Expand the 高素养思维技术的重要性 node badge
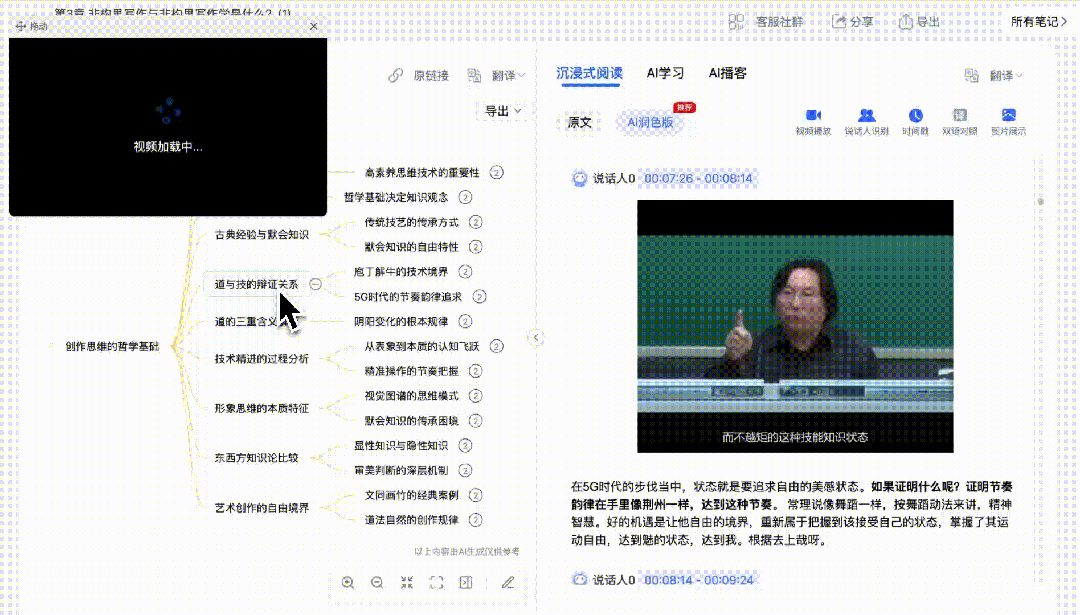This screenshot has width=1080, height=615. (x=497, y=172)
